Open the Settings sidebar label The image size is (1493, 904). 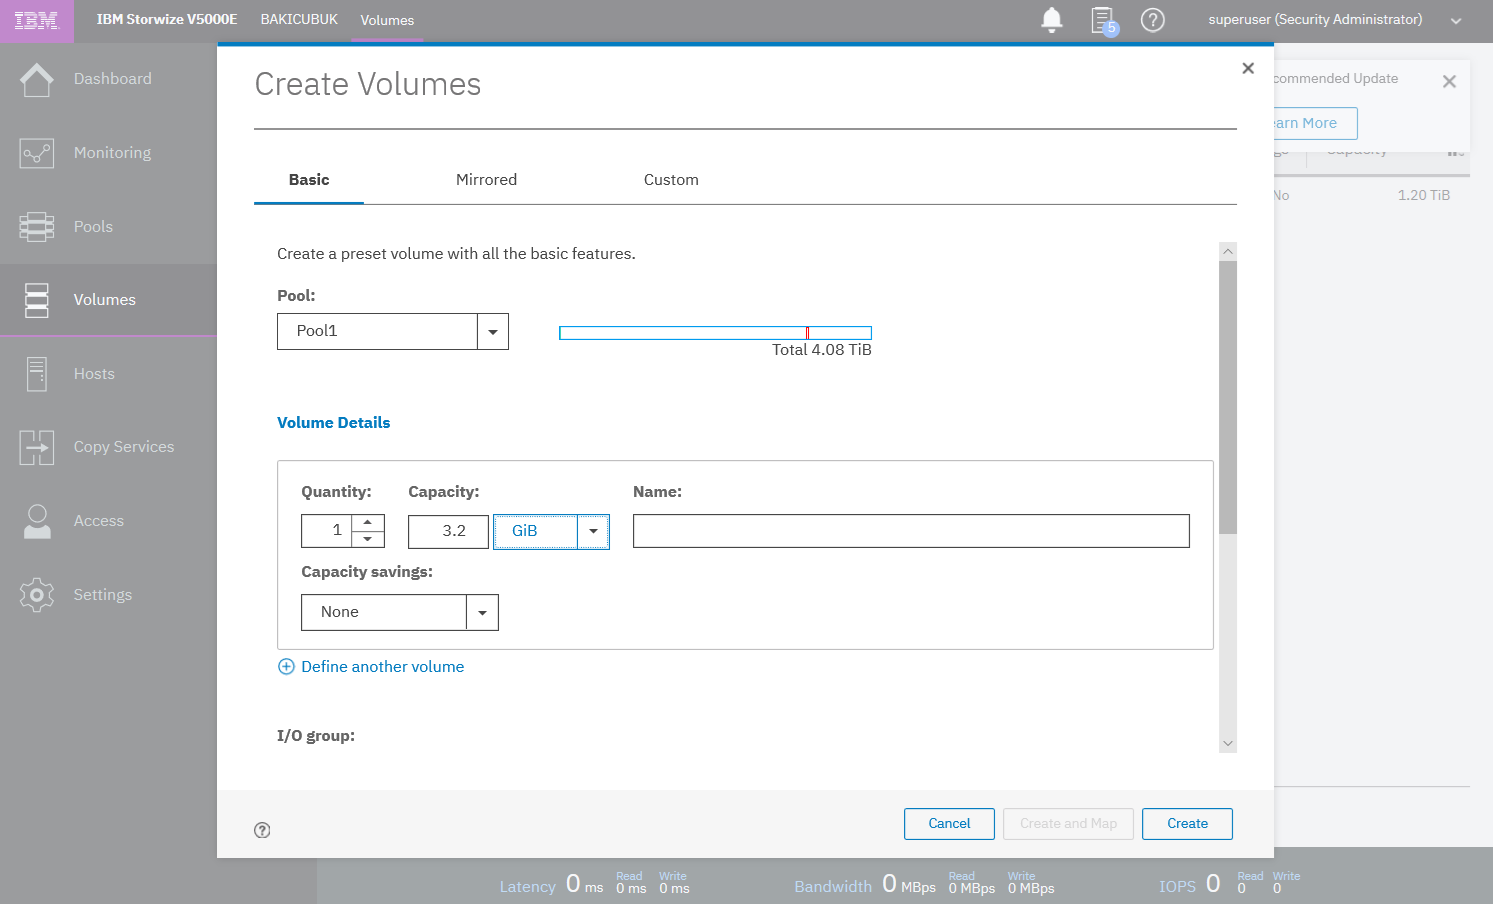click(x=103, y=595)
